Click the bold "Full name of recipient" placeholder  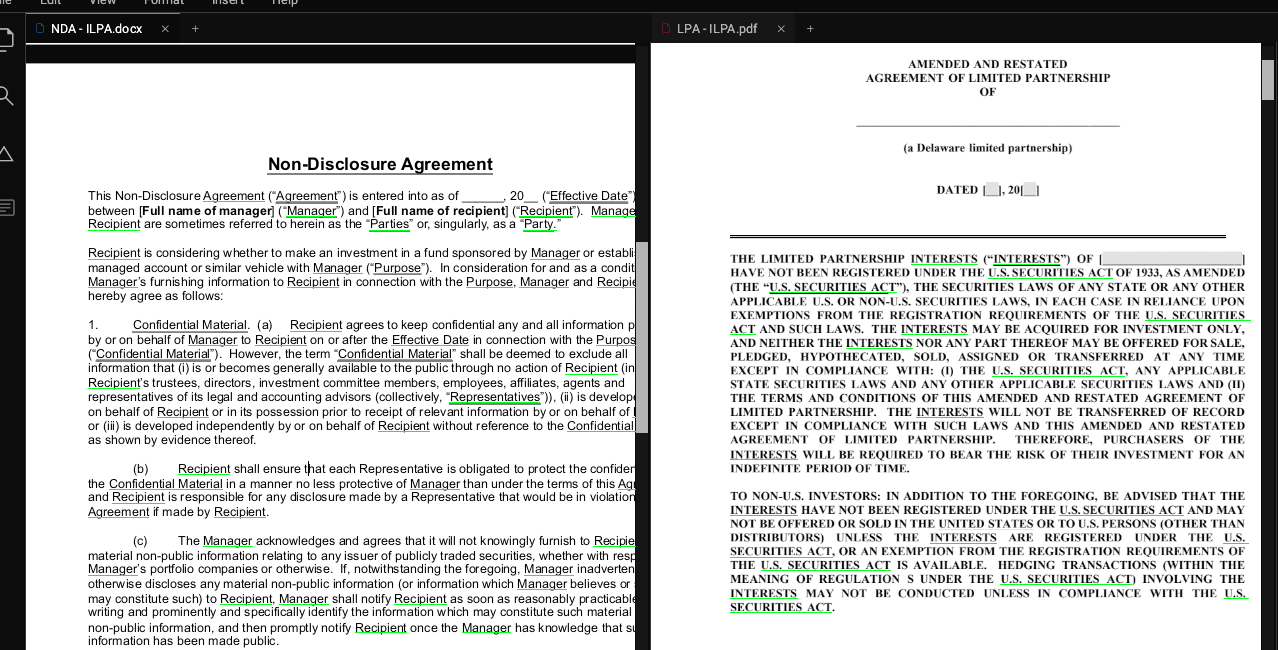click(440, 211)
